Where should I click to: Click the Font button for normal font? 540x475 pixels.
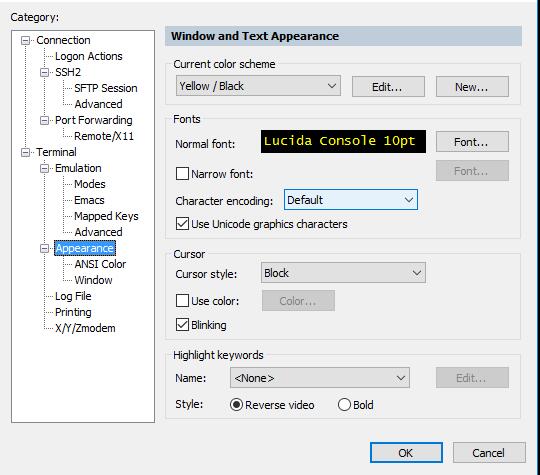click(x=472, y=142)
